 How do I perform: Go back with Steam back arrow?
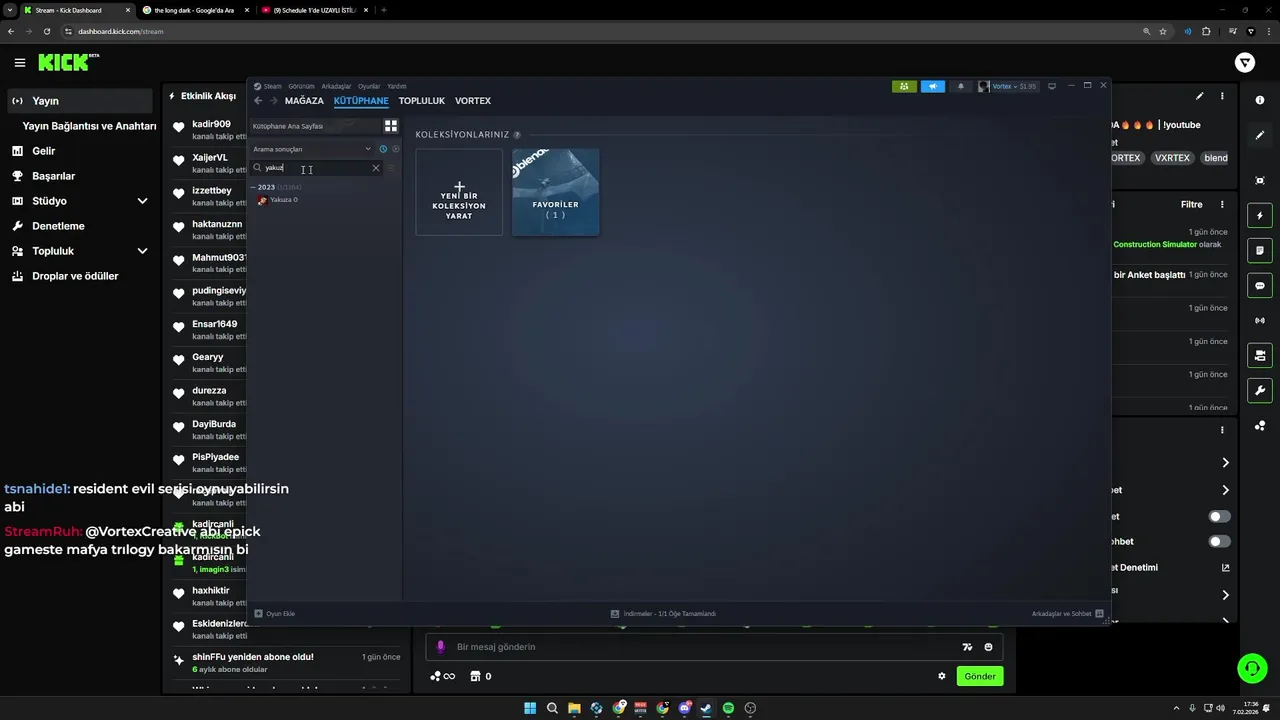[258, 101]
